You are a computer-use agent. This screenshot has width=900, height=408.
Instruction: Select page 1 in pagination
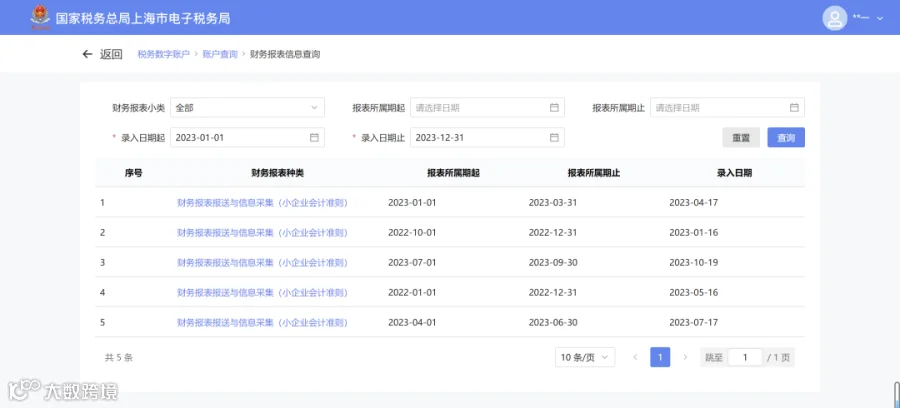660,357
